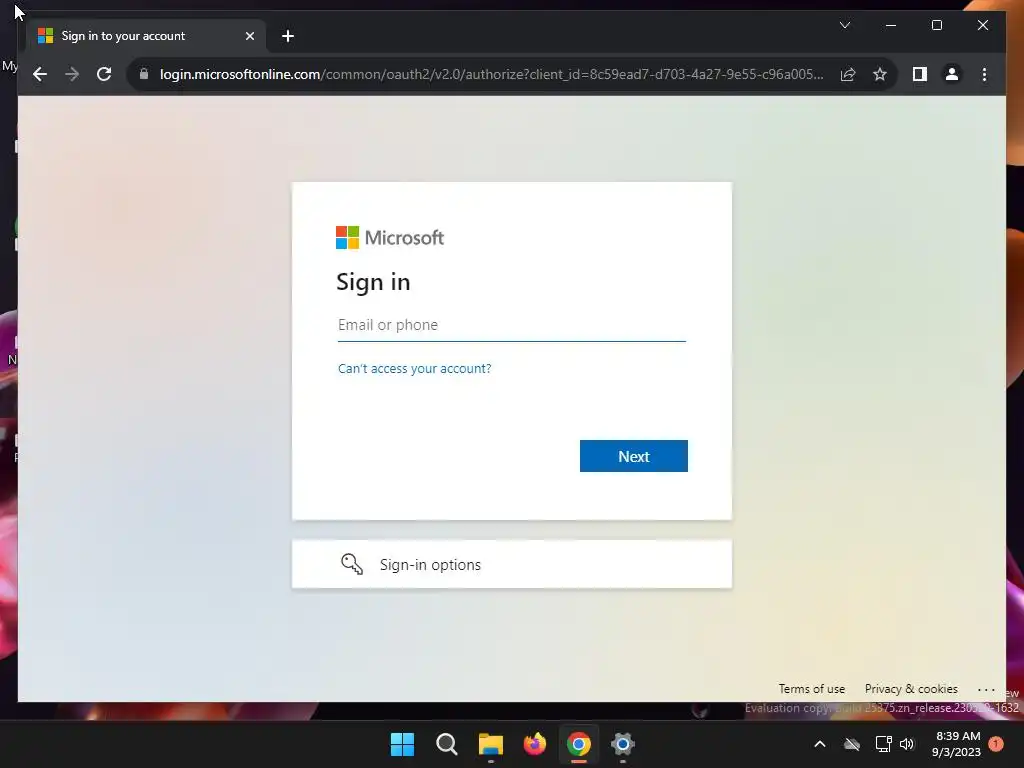Click the address bar URL

click(491, 74)
